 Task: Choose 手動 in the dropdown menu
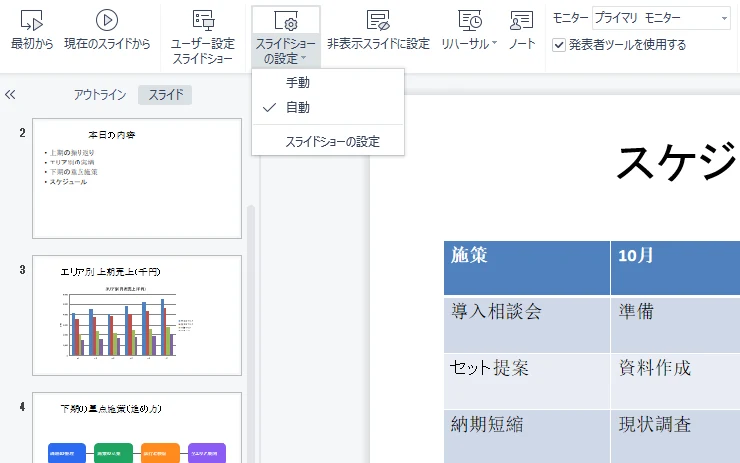[328, 83]
